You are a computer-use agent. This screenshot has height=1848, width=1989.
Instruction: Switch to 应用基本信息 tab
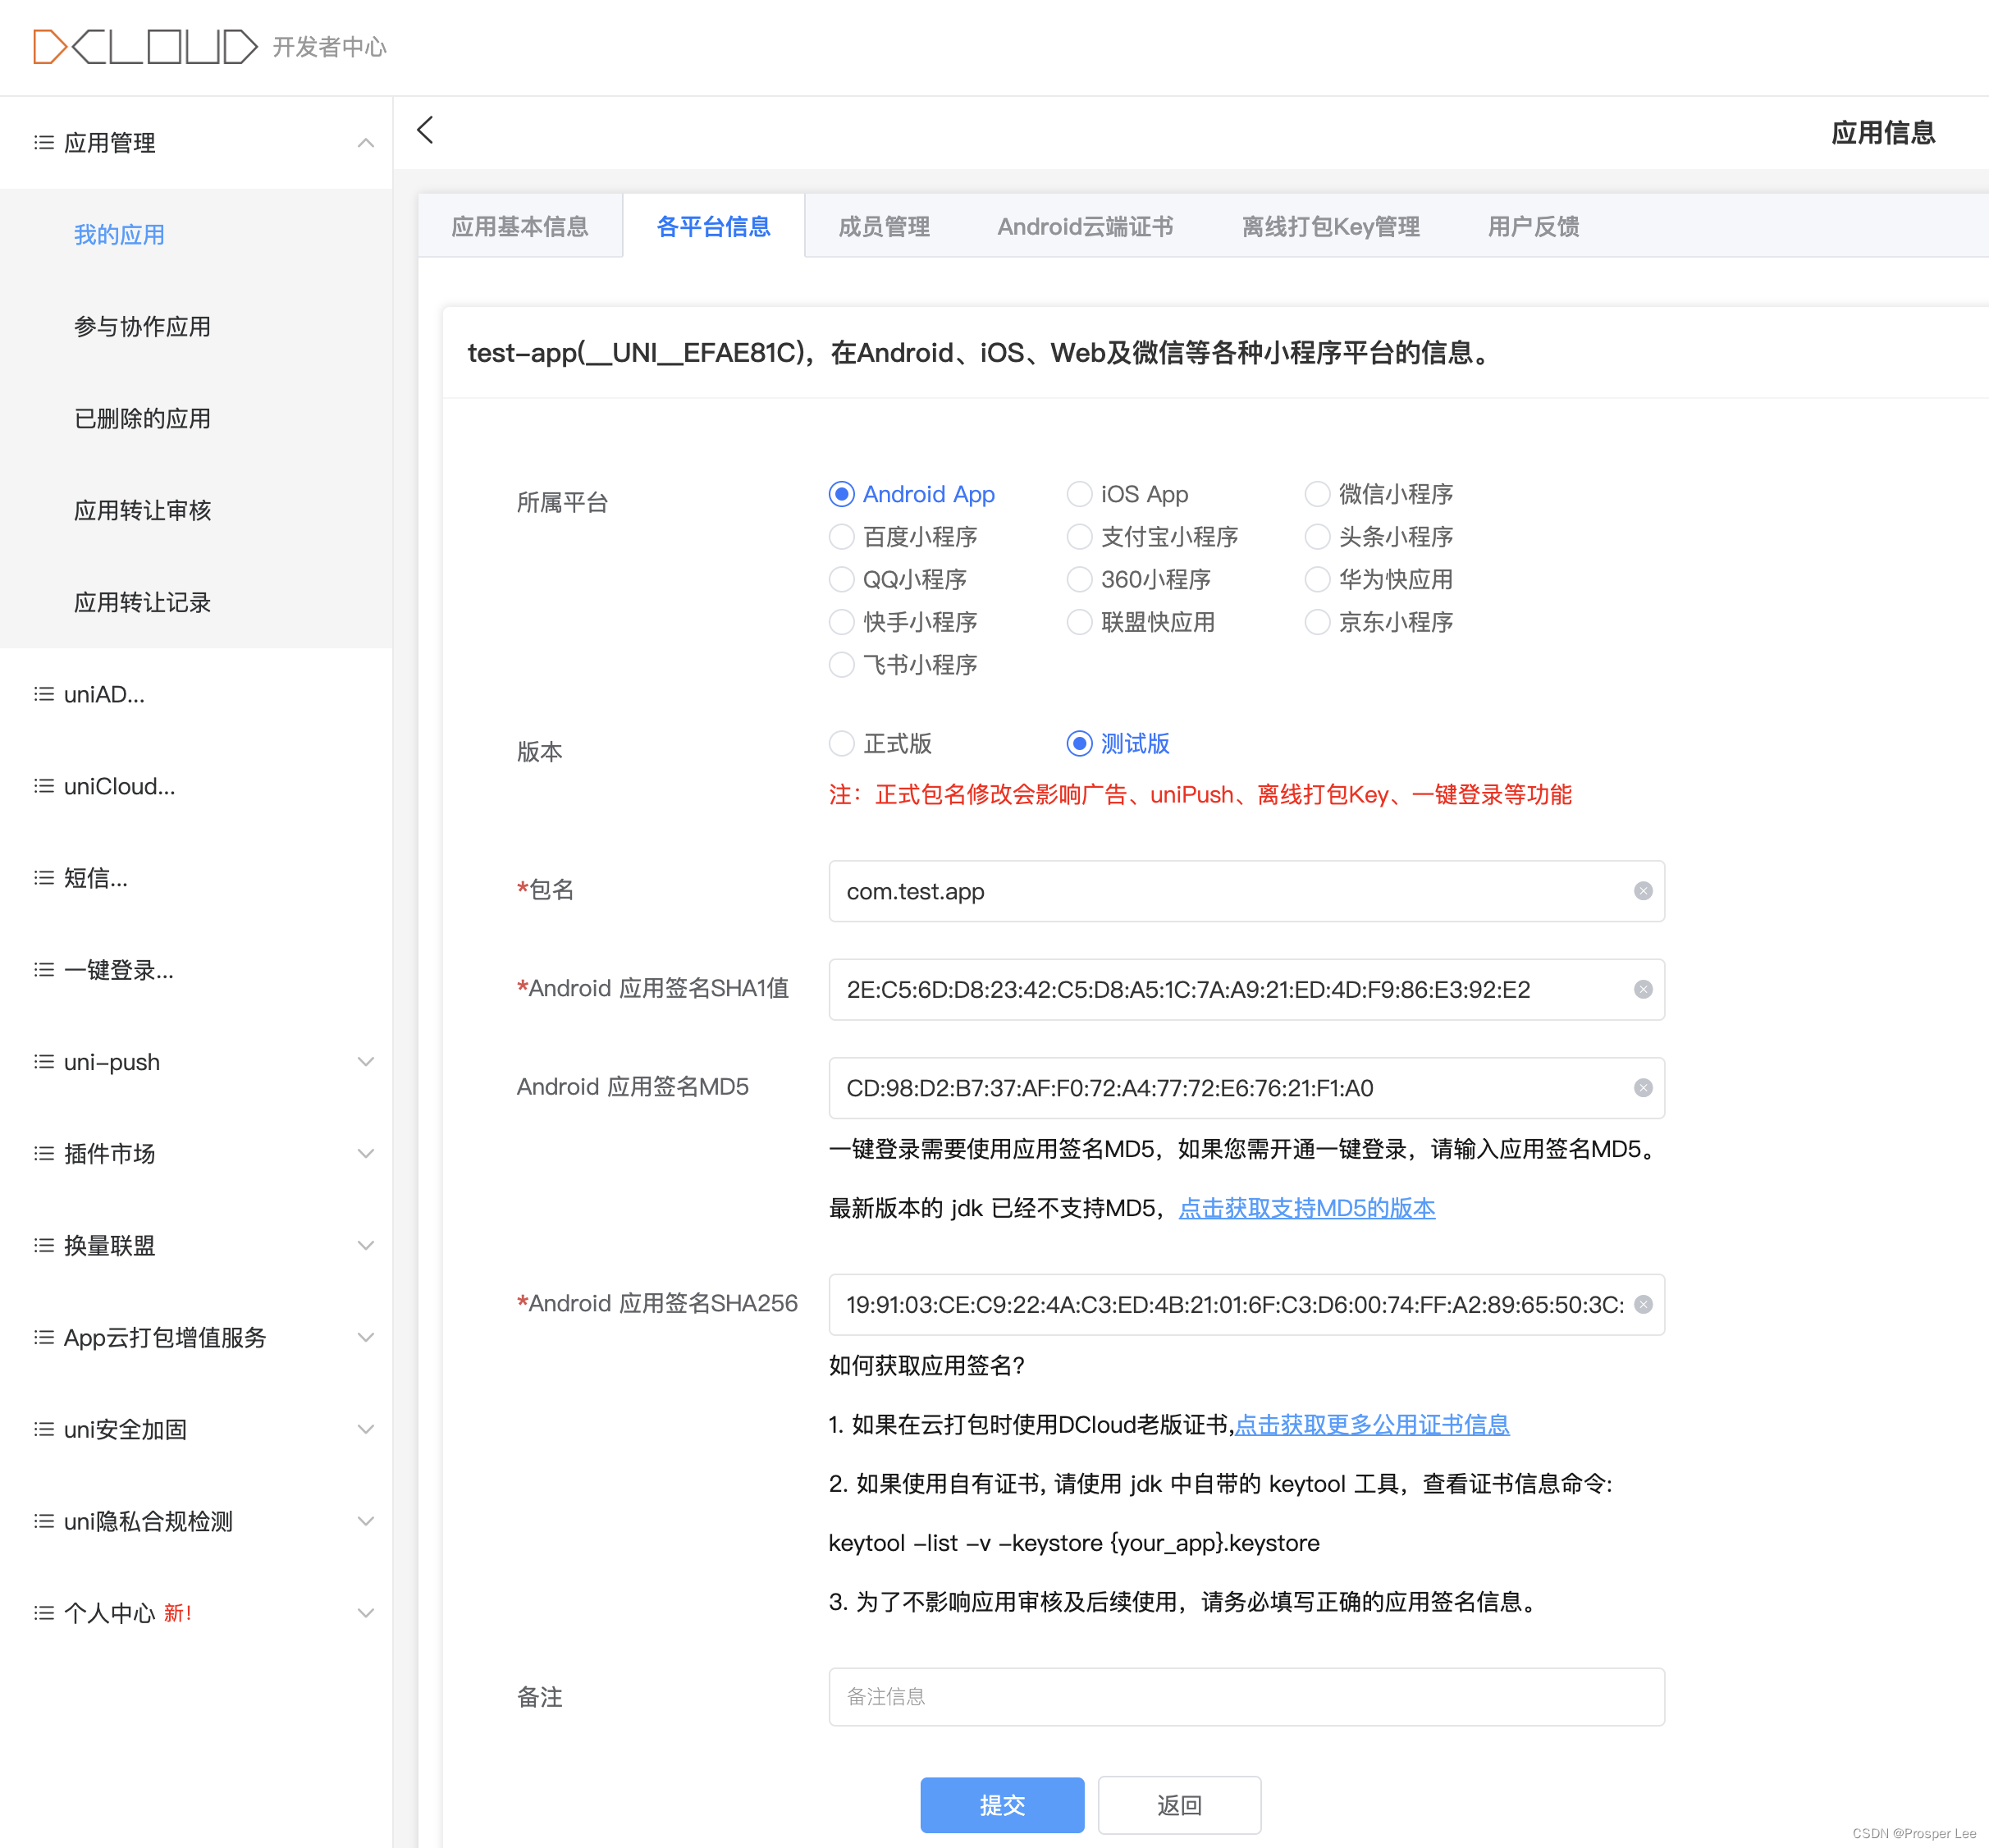(x=520, y=227)
